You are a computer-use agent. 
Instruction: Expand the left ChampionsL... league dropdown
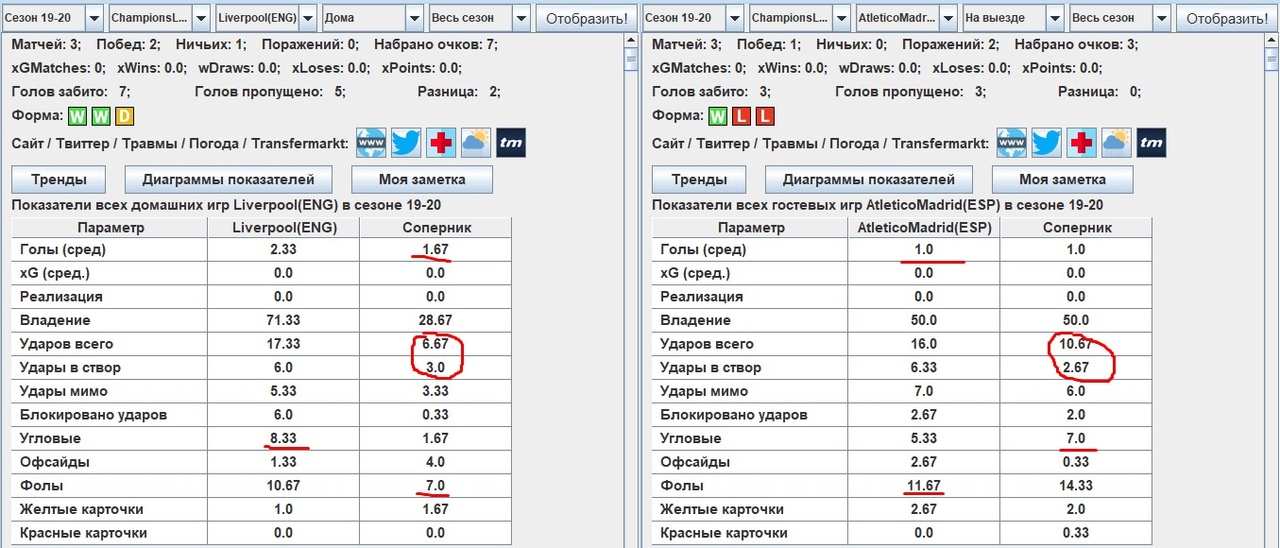pos(200,18)
